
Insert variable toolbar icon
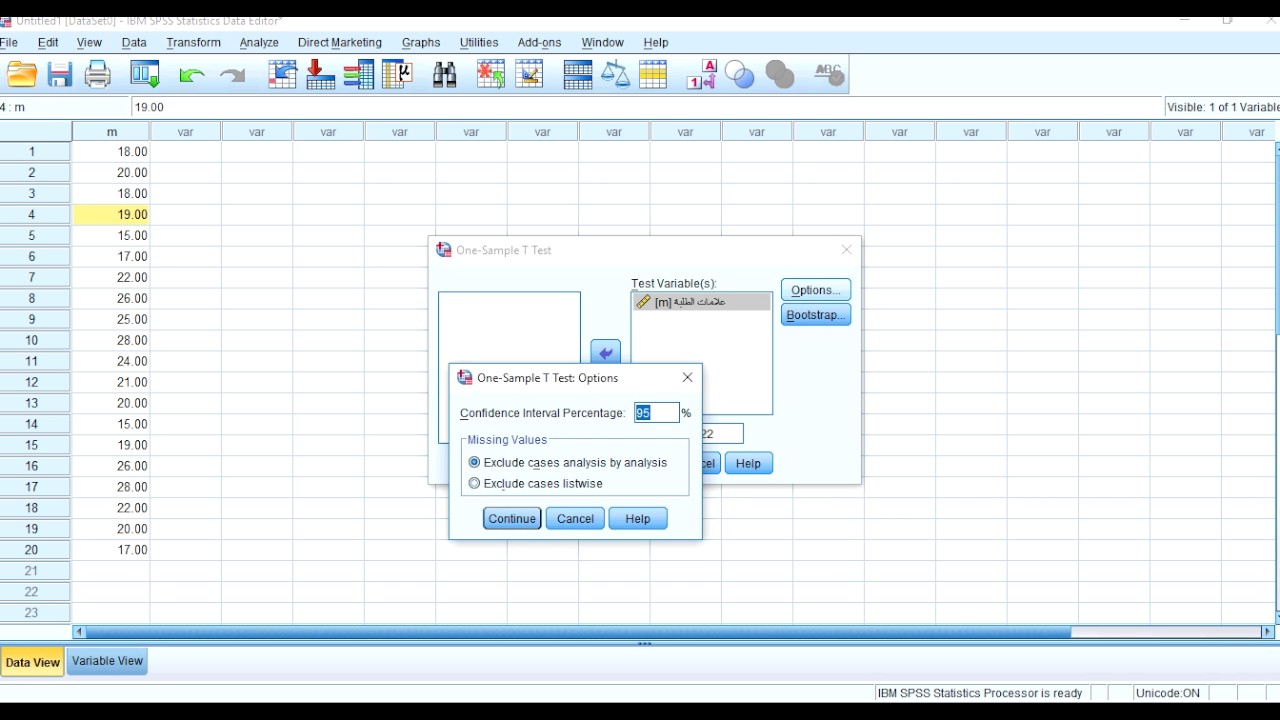tap(529, 75)
